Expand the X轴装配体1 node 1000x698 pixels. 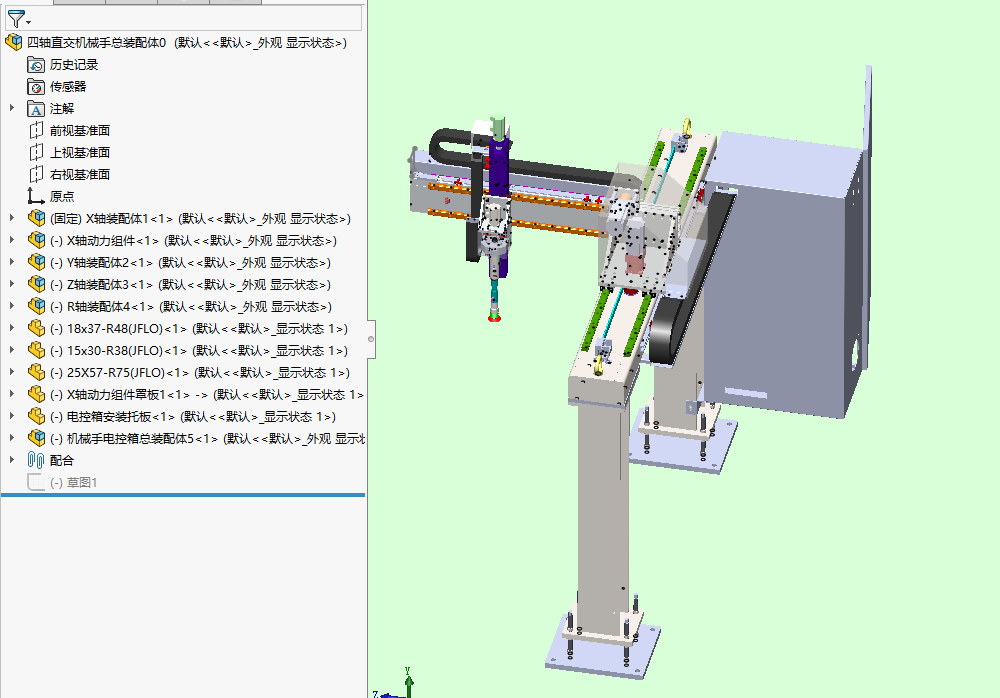(x=11, y=218)
